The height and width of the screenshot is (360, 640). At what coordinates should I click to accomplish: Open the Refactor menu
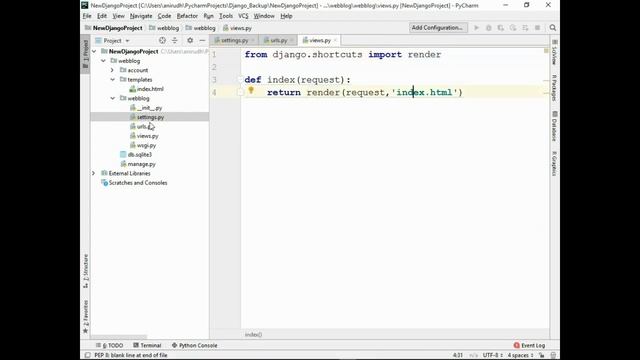pos(187,16)
